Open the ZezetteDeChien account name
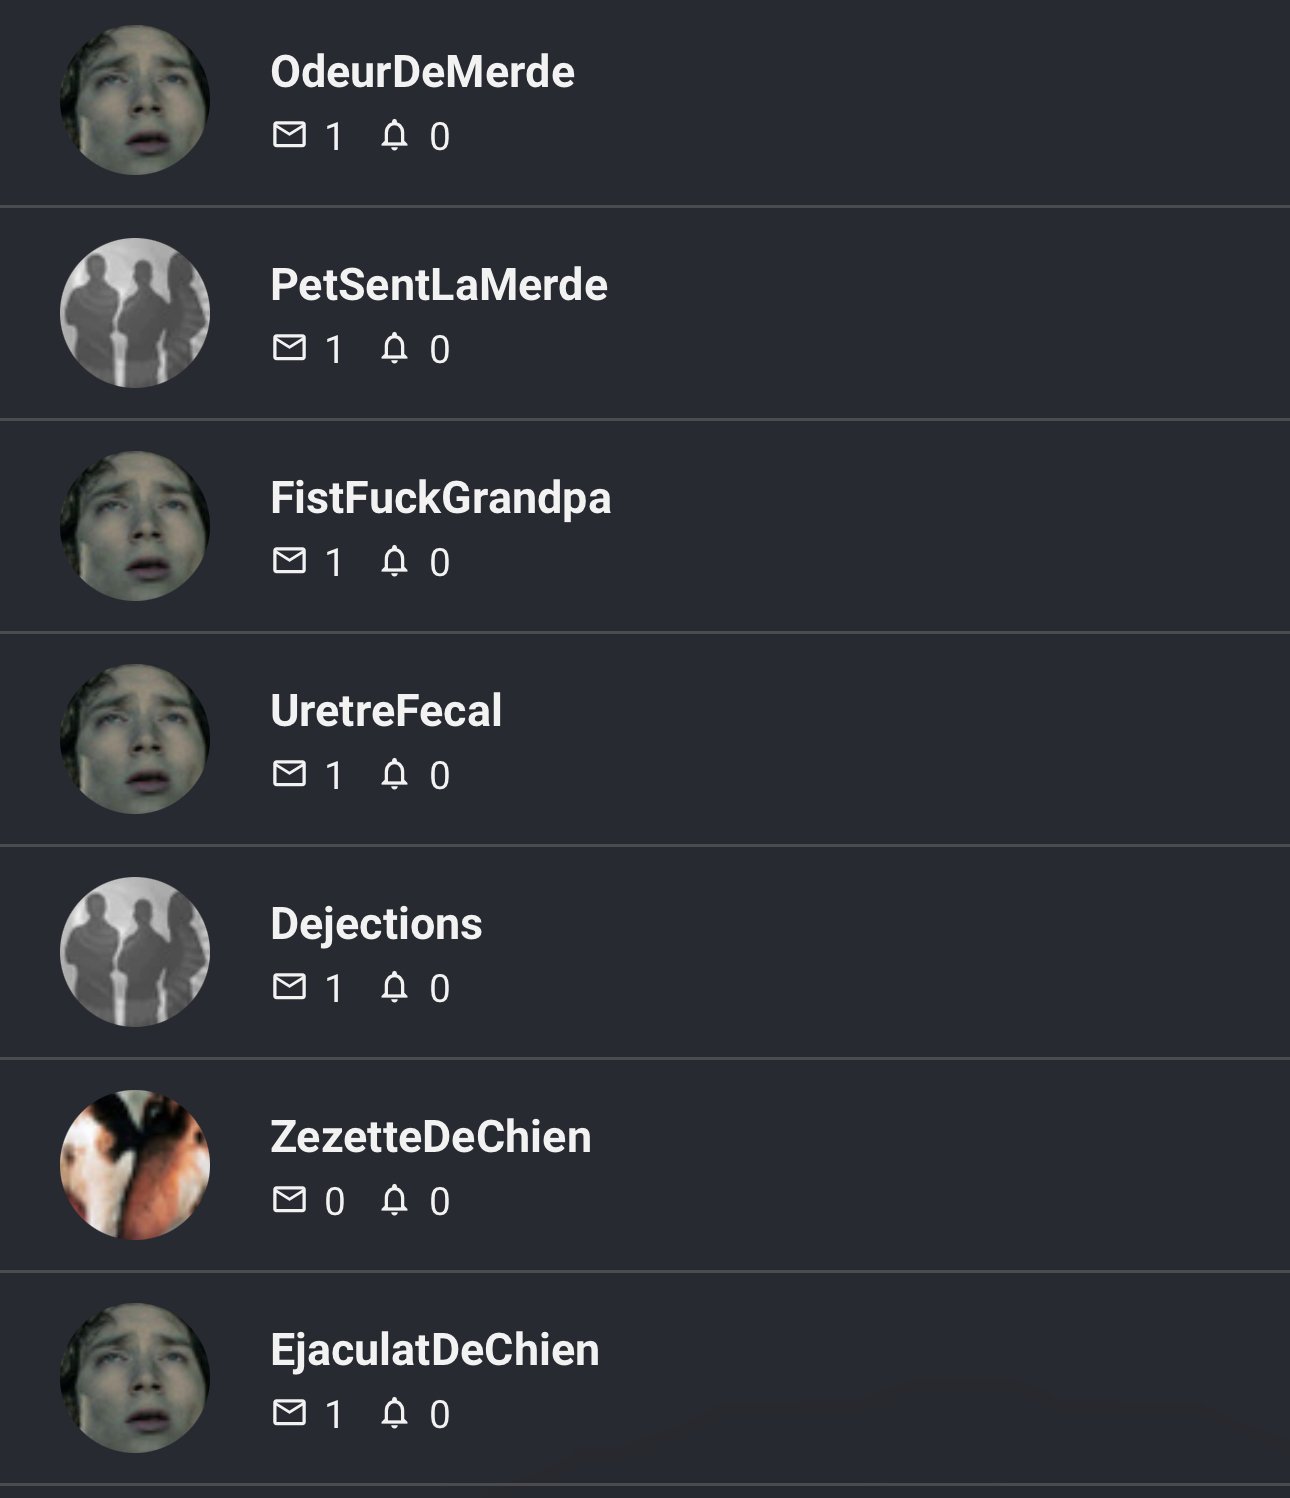 coord(431,1137)
